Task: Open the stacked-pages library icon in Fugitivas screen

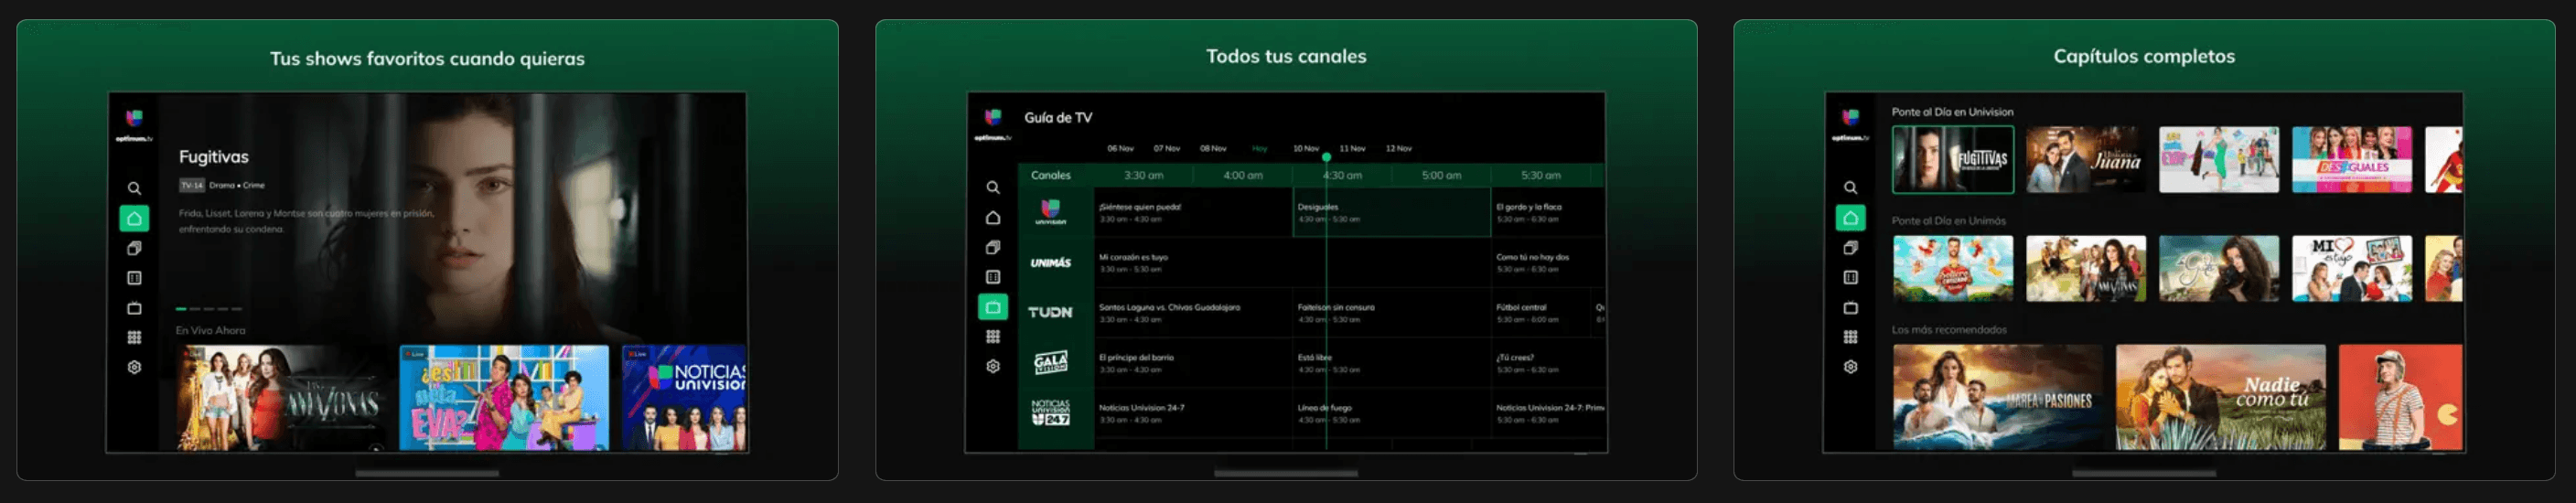Action: (x=134, y=248)
